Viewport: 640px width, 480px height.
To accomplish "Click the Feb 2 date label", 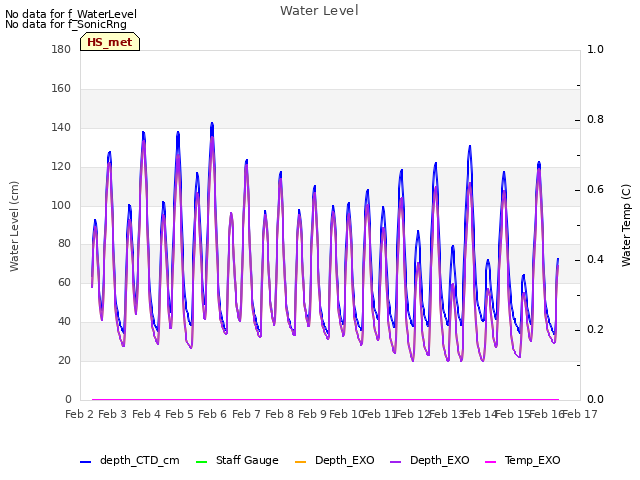I will click(x=80, y=414).
